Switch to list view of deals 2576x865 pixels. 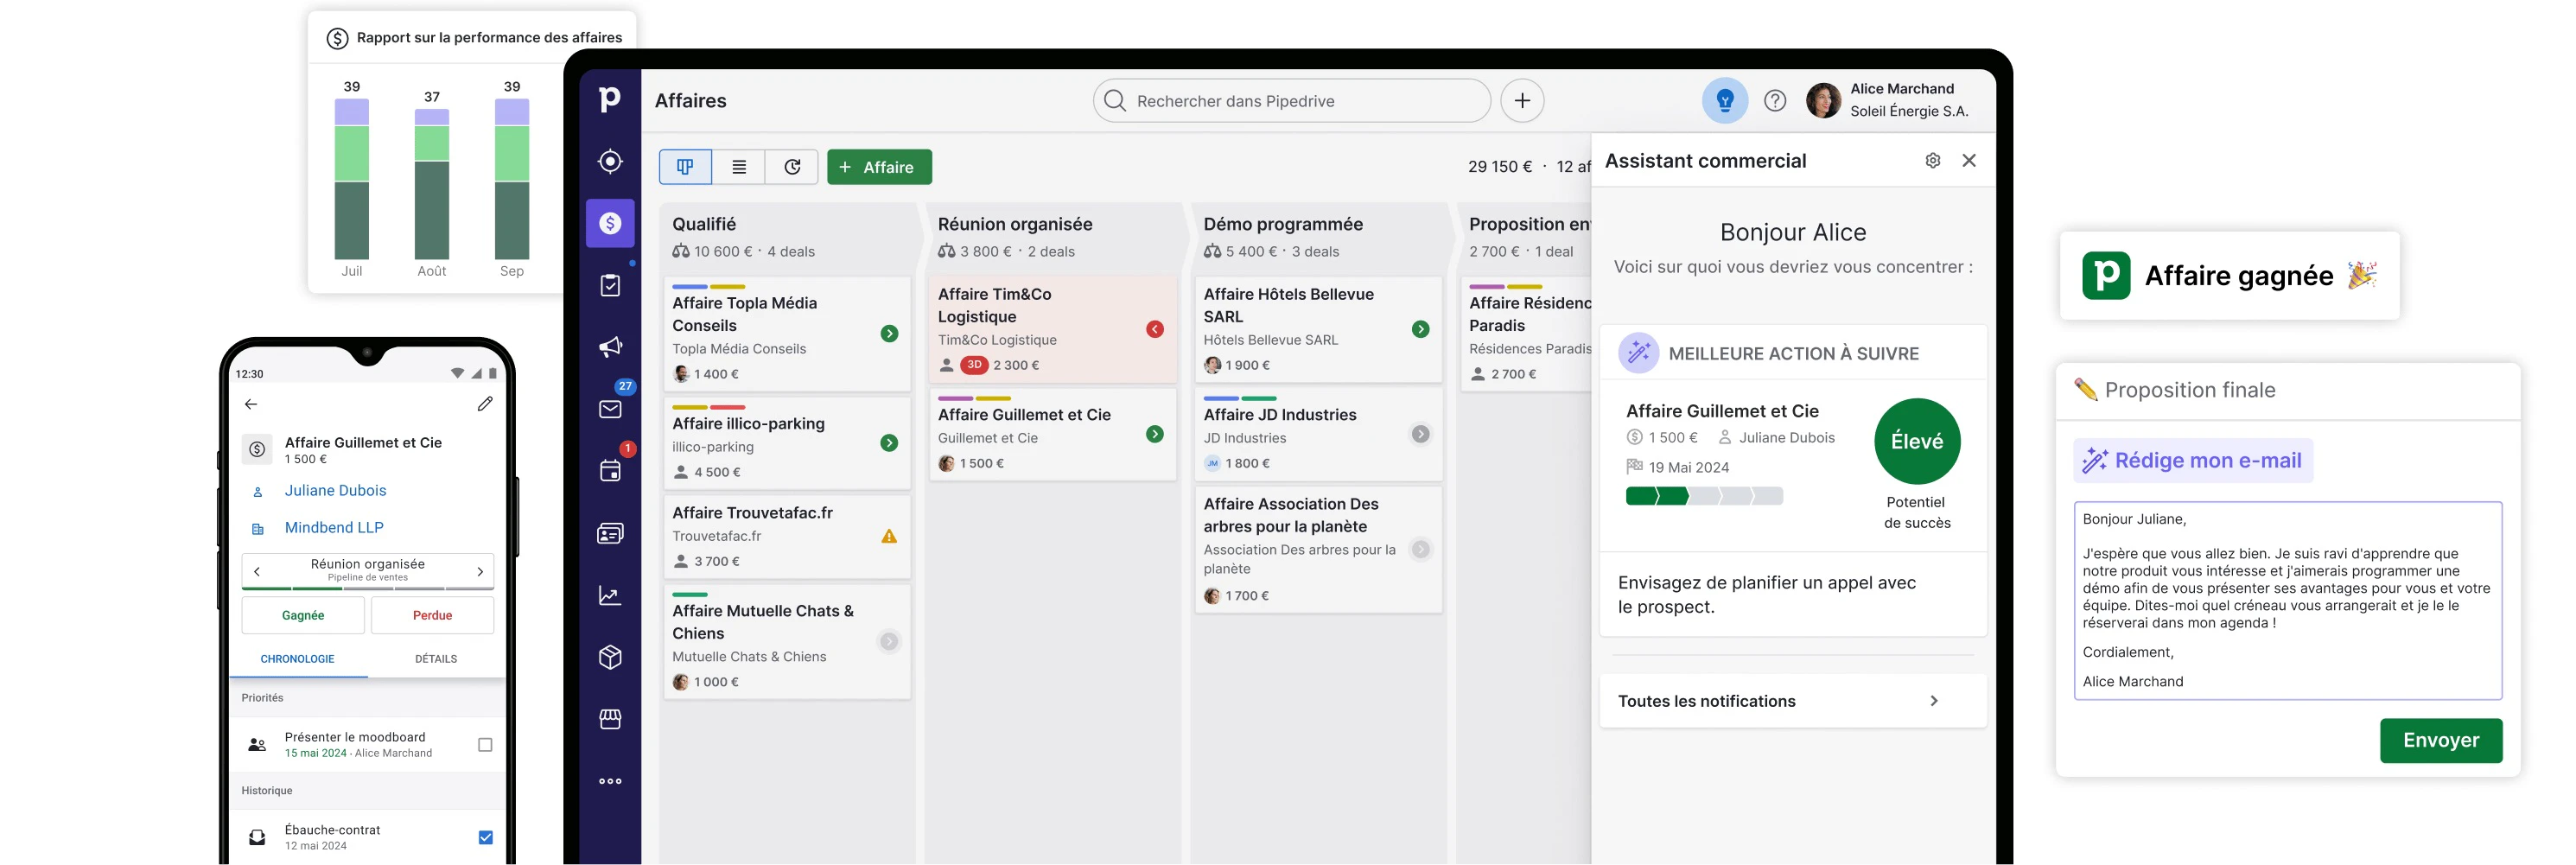tap(739, 167)
